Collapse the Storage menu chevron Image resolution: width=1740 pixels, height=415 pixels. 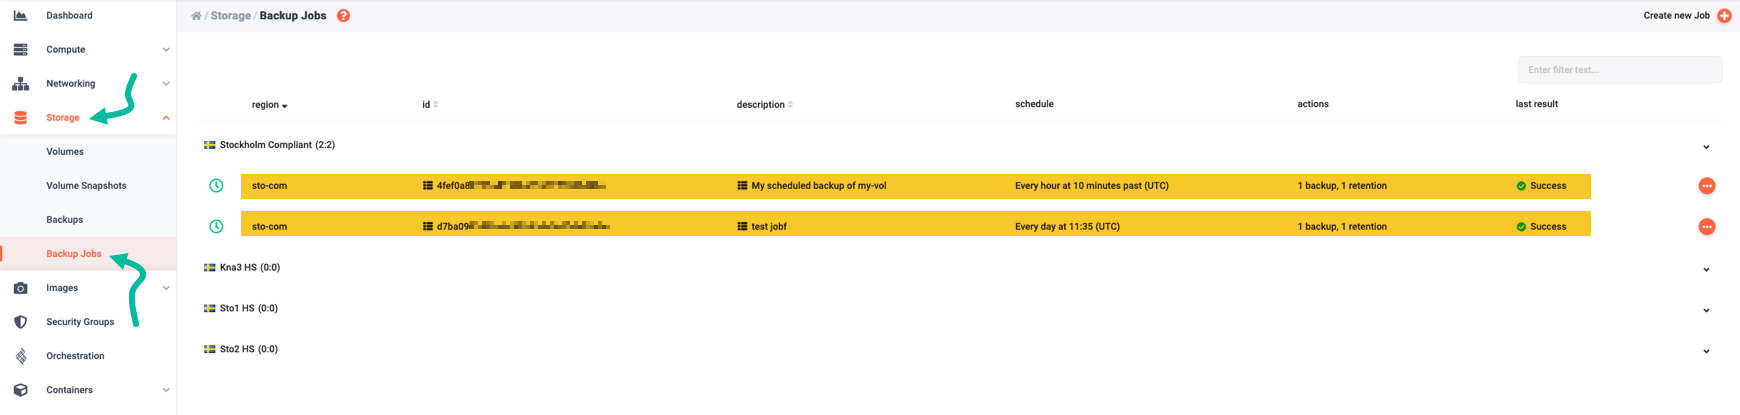pyautogui.click(x=166, y=117)
